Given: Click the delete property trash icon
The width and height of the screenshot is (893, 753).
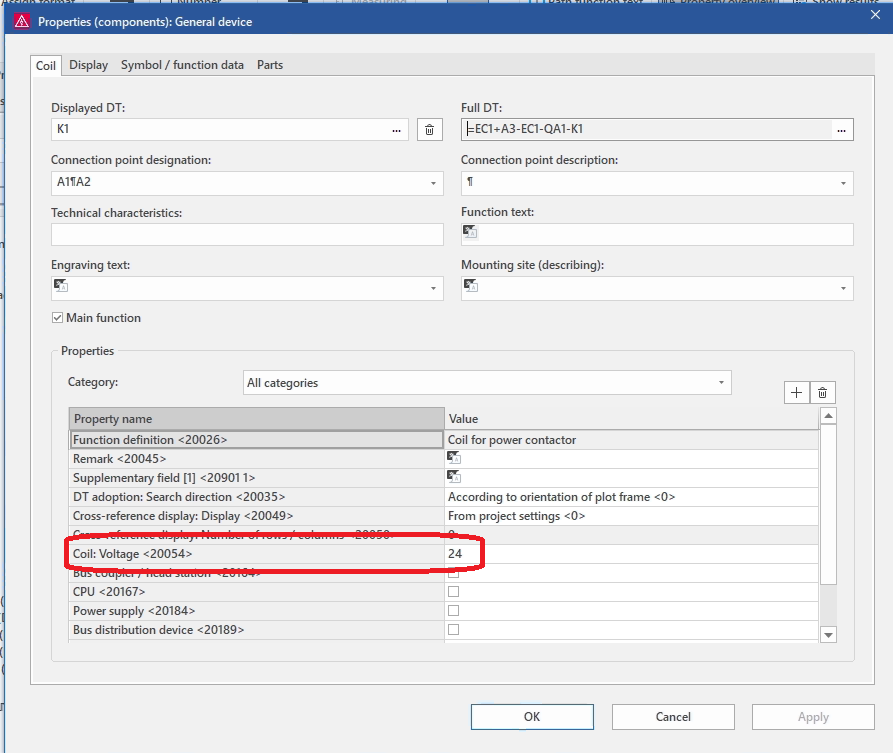Looking at the screenshot, I should click(x=822, y=393).
